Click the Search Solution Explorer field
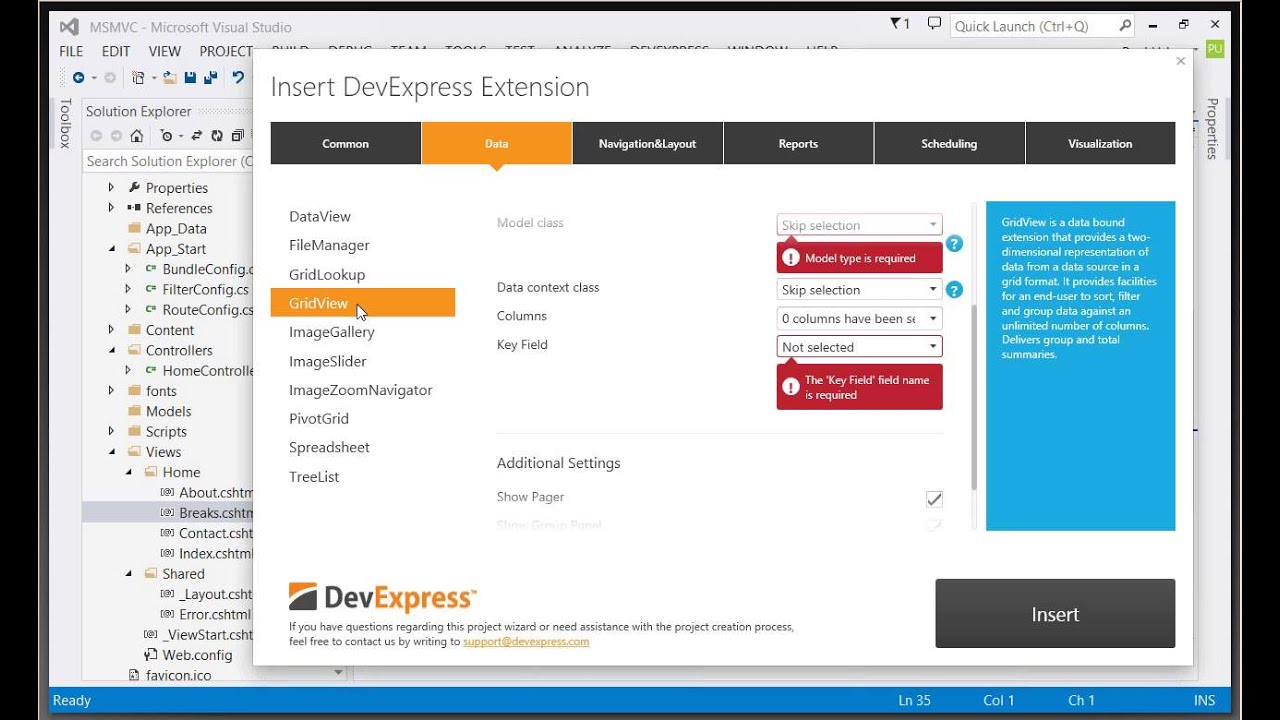The image size is (1280, 720). coord(168,161)
